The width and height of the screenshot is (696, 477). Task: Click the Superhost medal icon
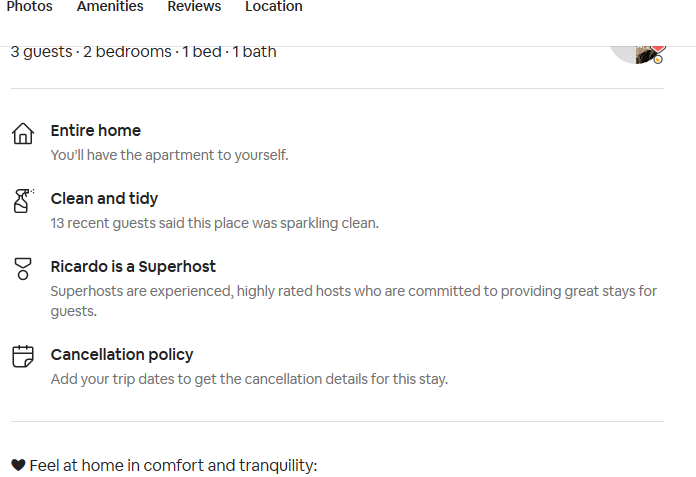pyautogui.click(x=23, y=269)
